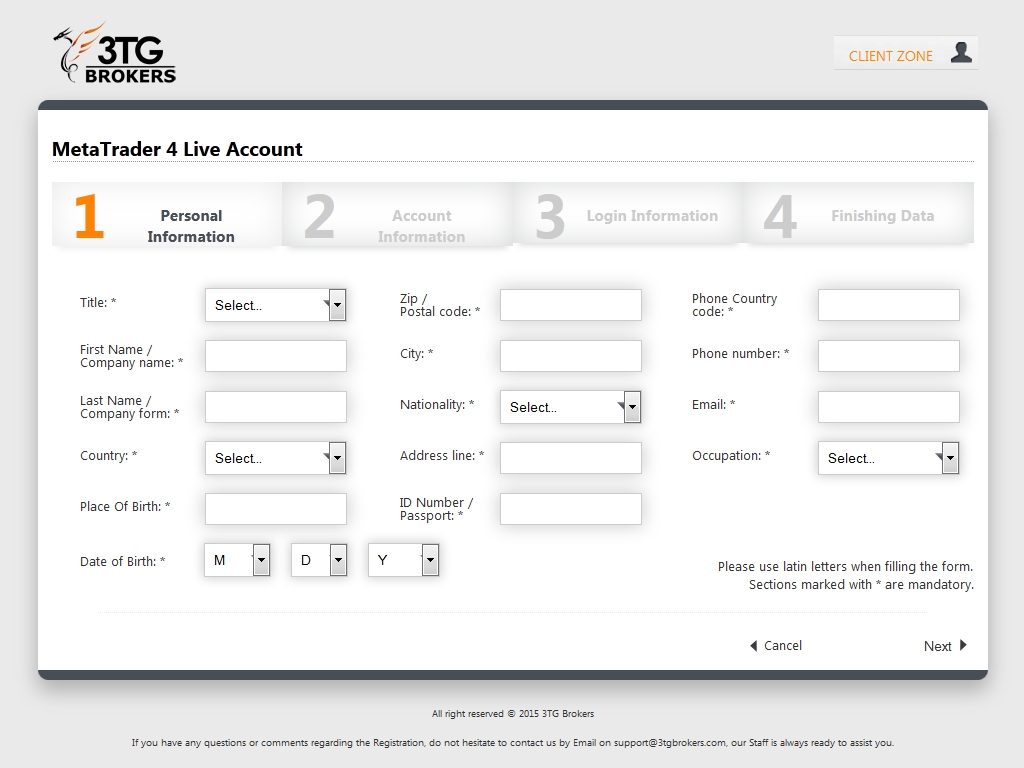
Task: Click the 3TG Brokers dragon logo
Action: (x=115, y=54)
